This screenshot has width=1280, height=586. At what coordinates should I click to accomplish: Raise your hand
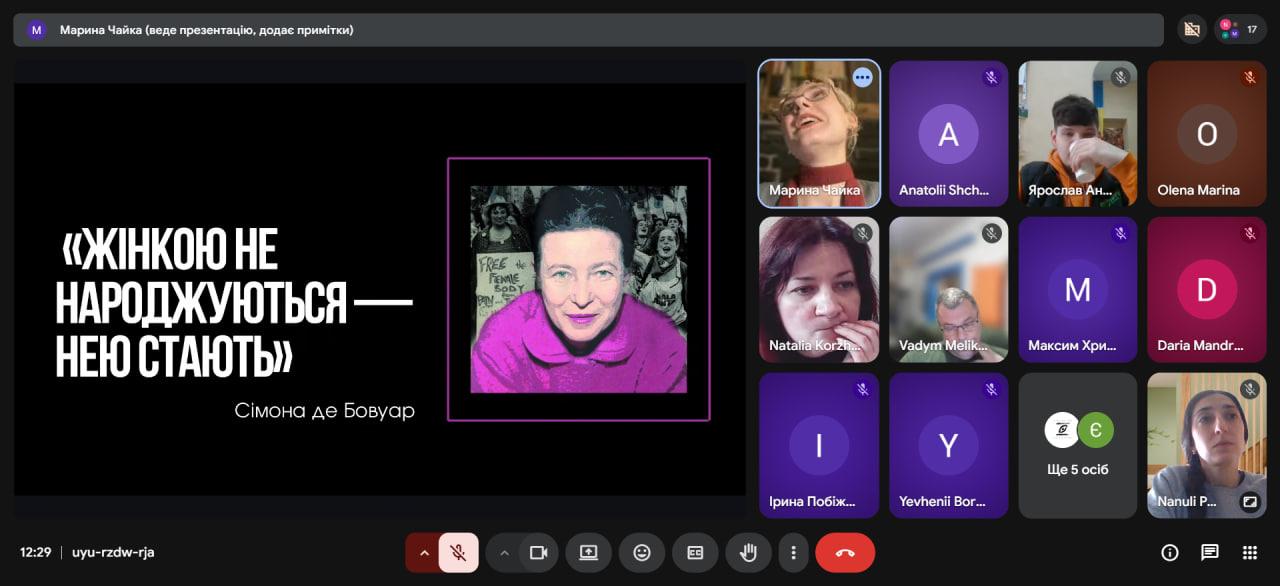pyautogui.click(x=747, y=553)
